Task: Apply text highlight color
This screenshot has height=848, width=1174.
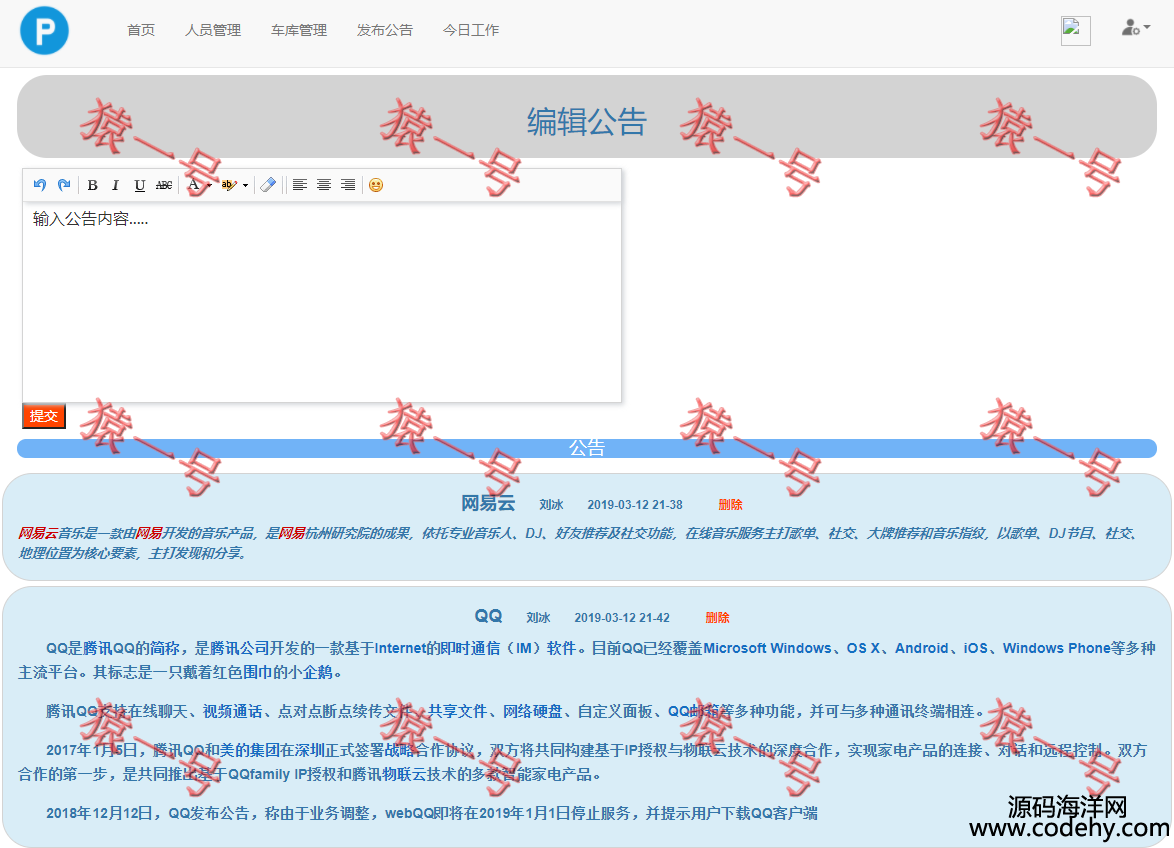Action: click(228, 185)
